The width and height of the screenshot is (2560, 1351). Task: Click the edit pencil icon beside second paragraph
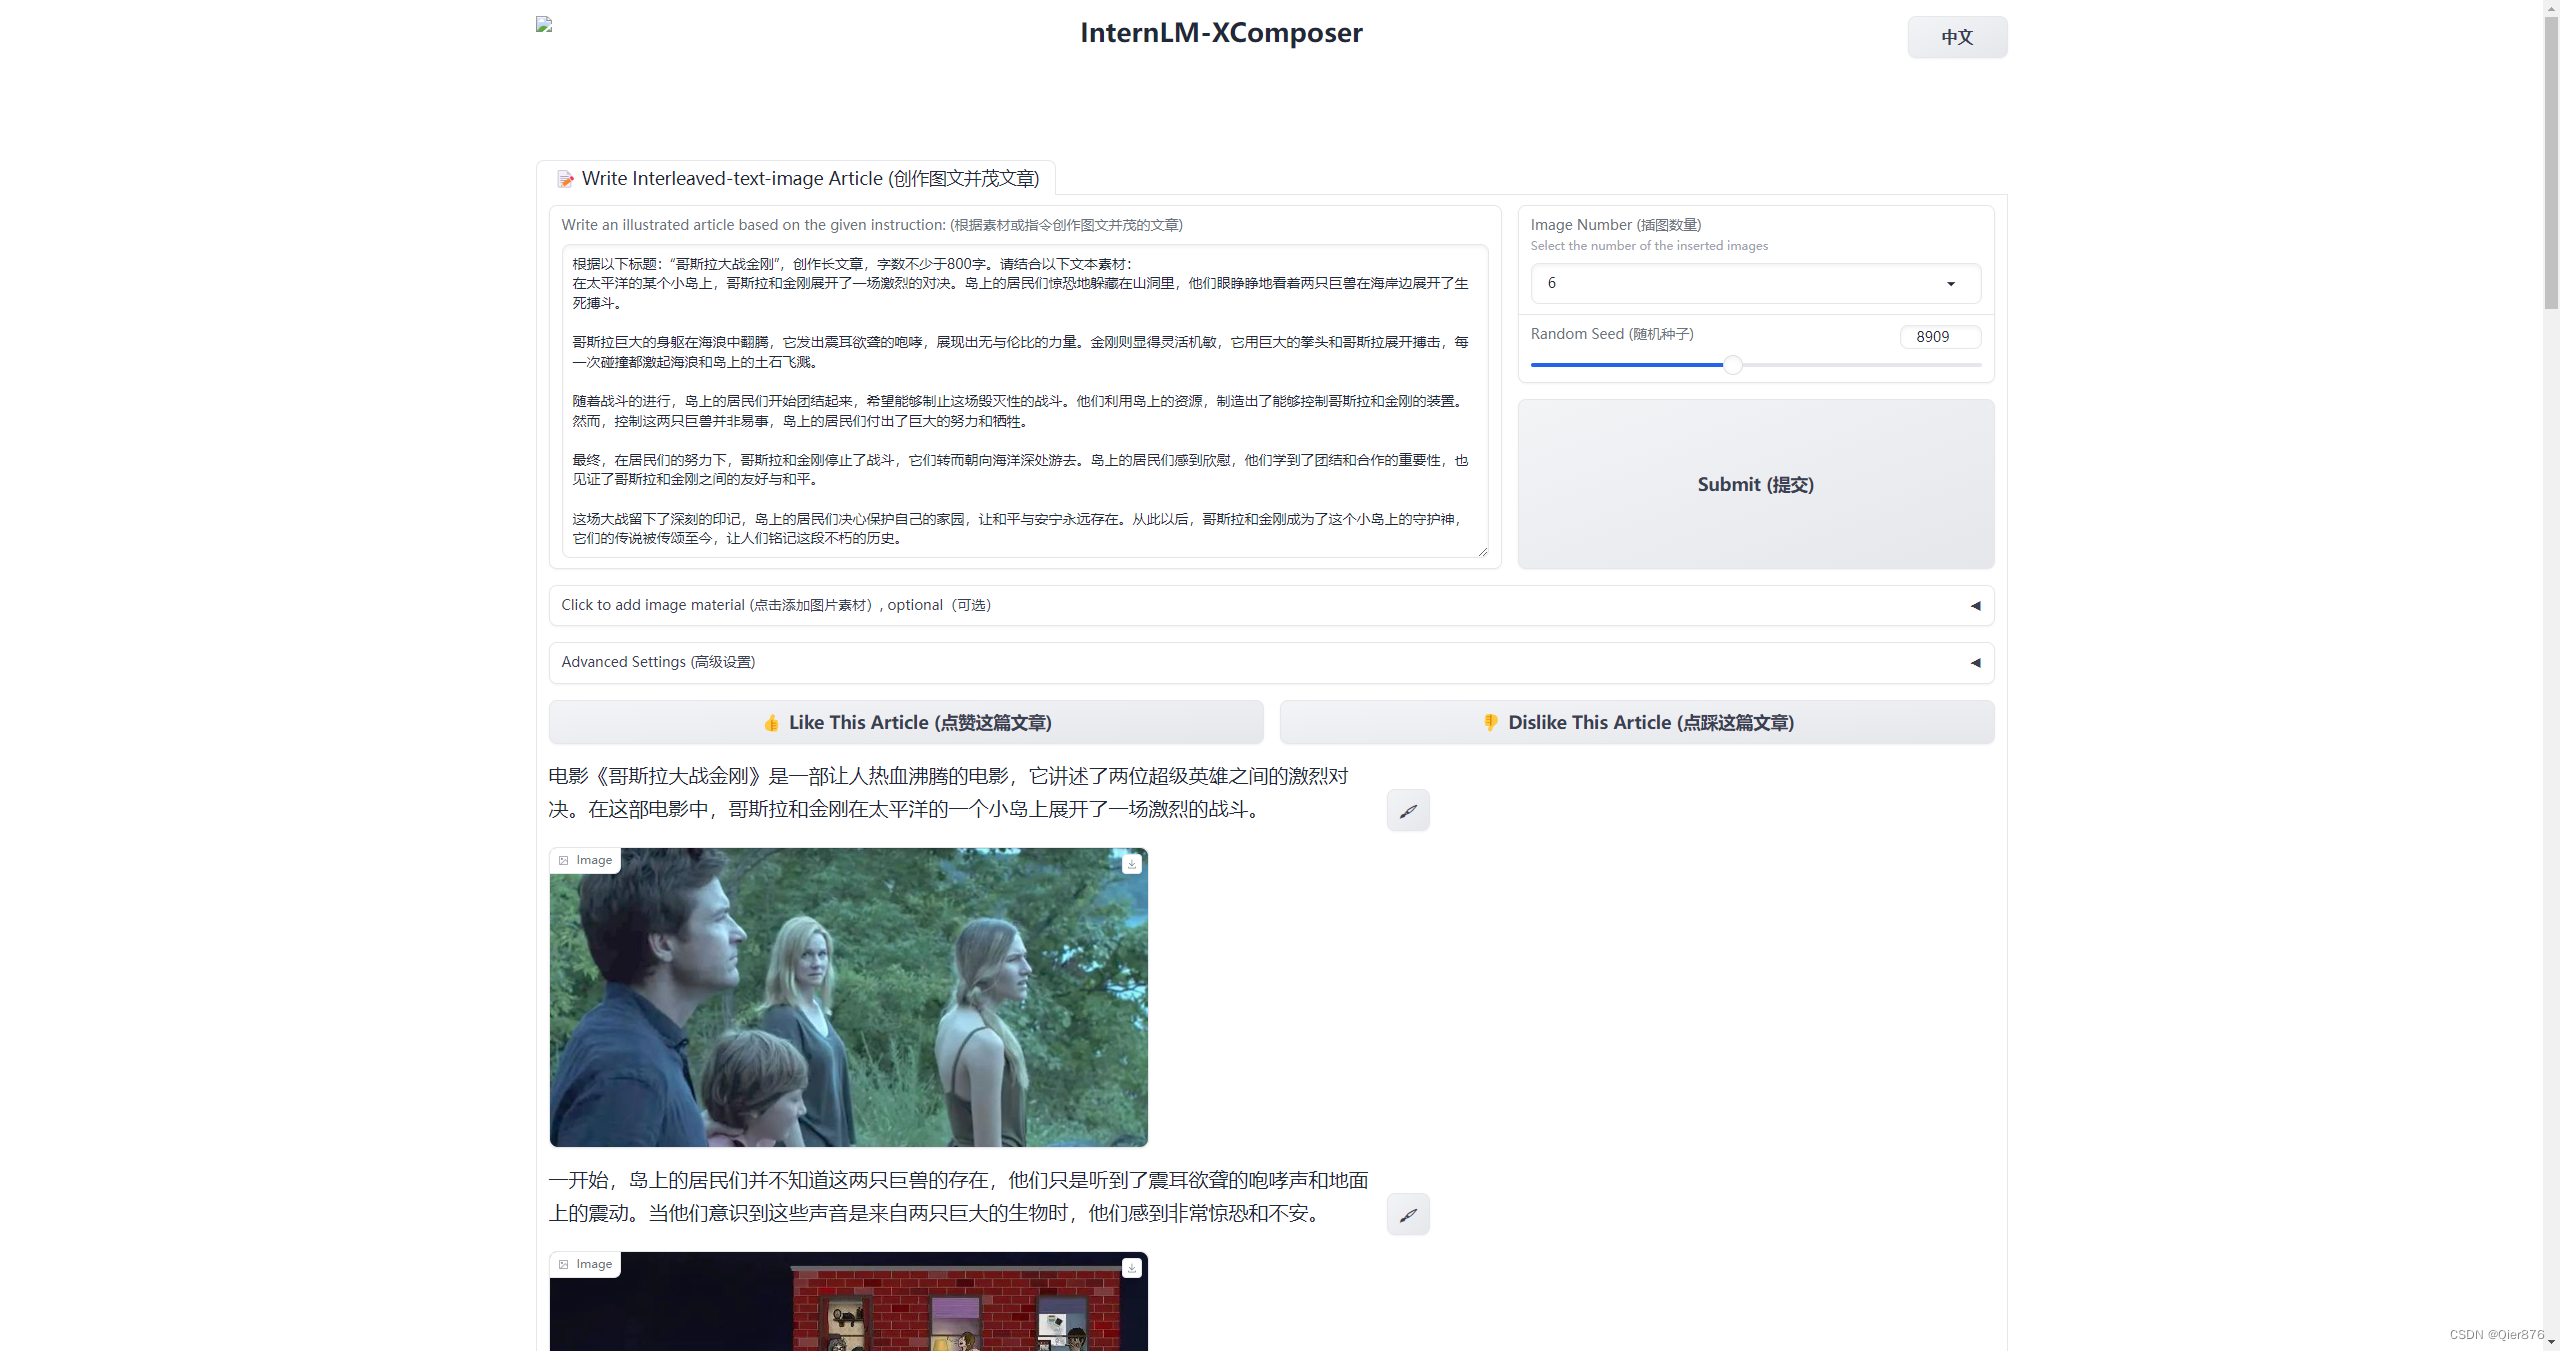point(1407,1214)
